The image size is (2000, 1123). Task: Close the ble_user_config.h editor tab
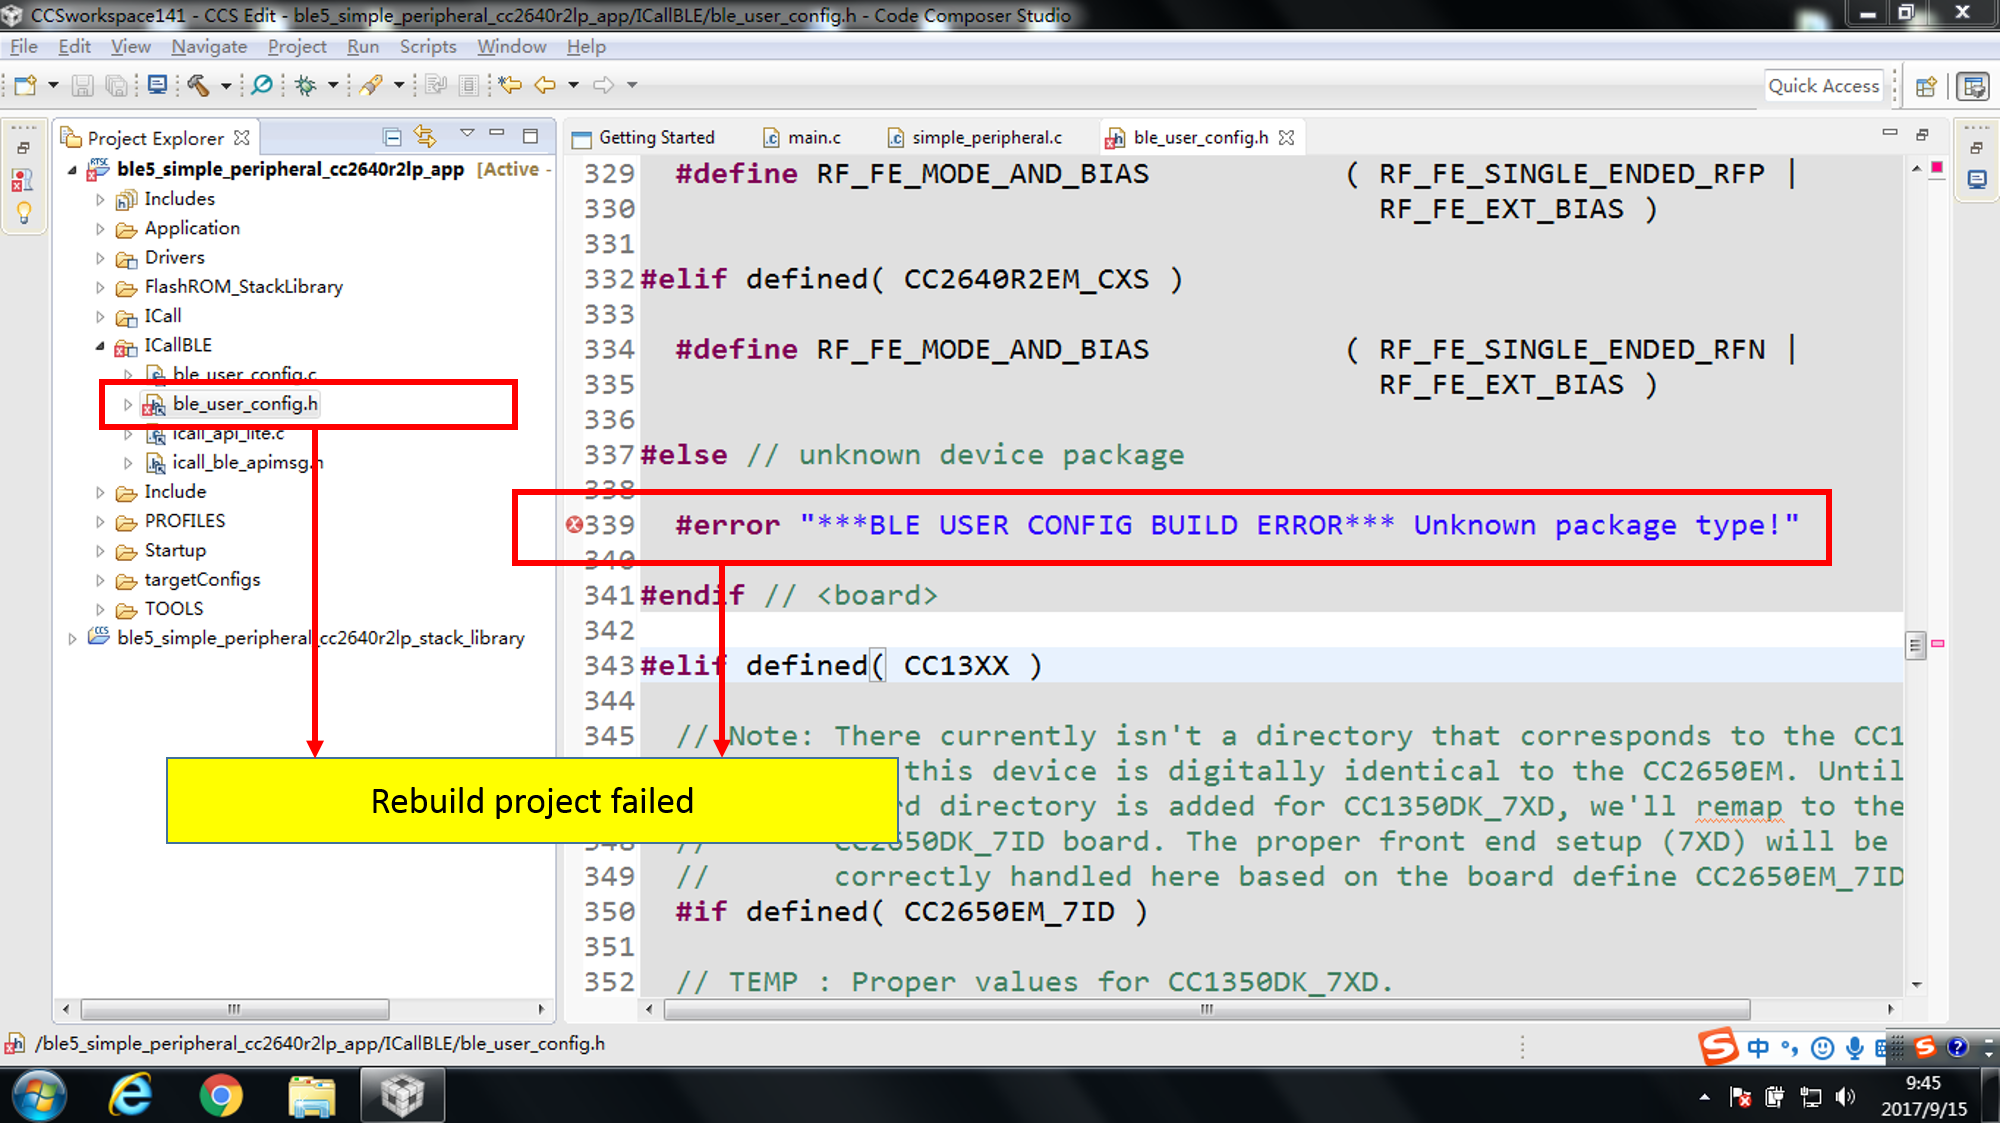tap(1287, 138)
